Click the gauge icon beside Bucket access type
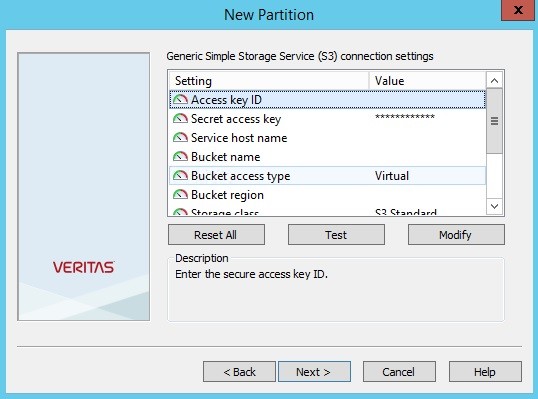Viewport: 538px width, 399px height. point(180,176)
